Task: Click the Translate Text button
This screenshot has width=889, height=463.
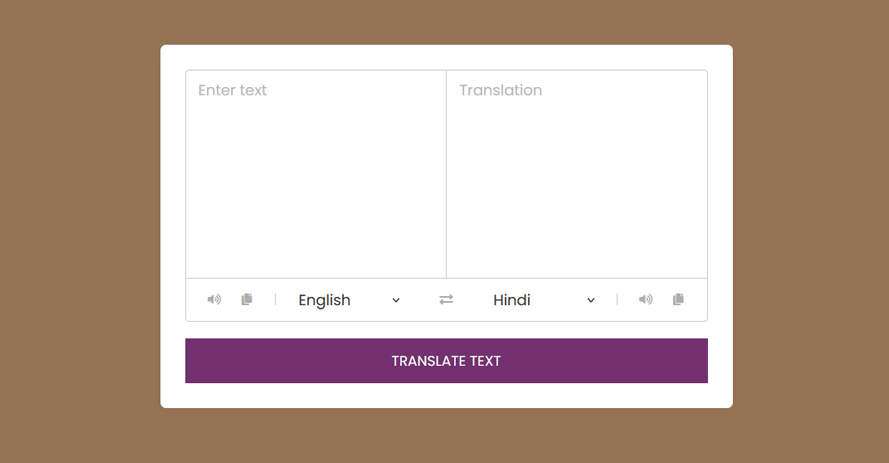Action: tap(446, 361)
